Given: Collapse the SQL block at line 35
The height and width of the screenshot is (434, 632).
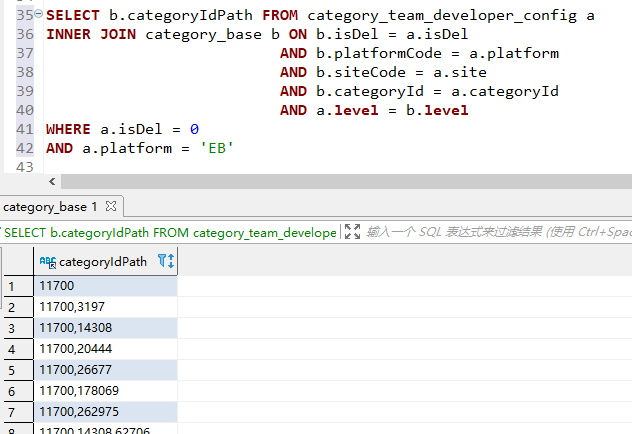Looking at the screenshot, I should click(38, 14).
